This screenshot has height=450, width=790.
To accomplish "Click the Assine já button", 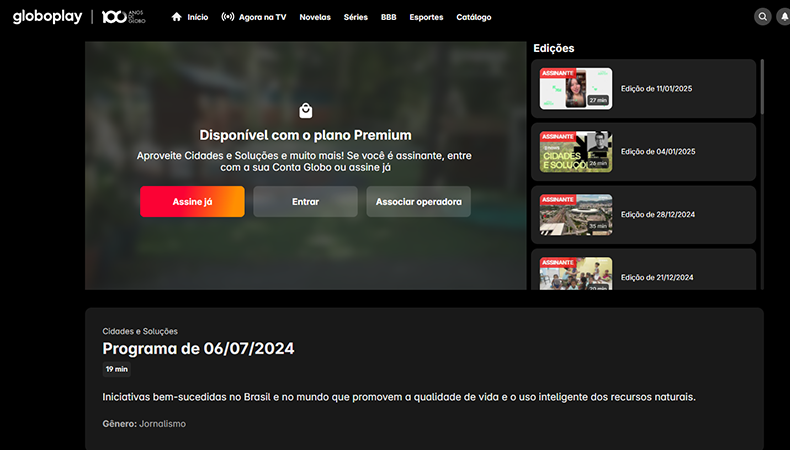I will (192, 202).
